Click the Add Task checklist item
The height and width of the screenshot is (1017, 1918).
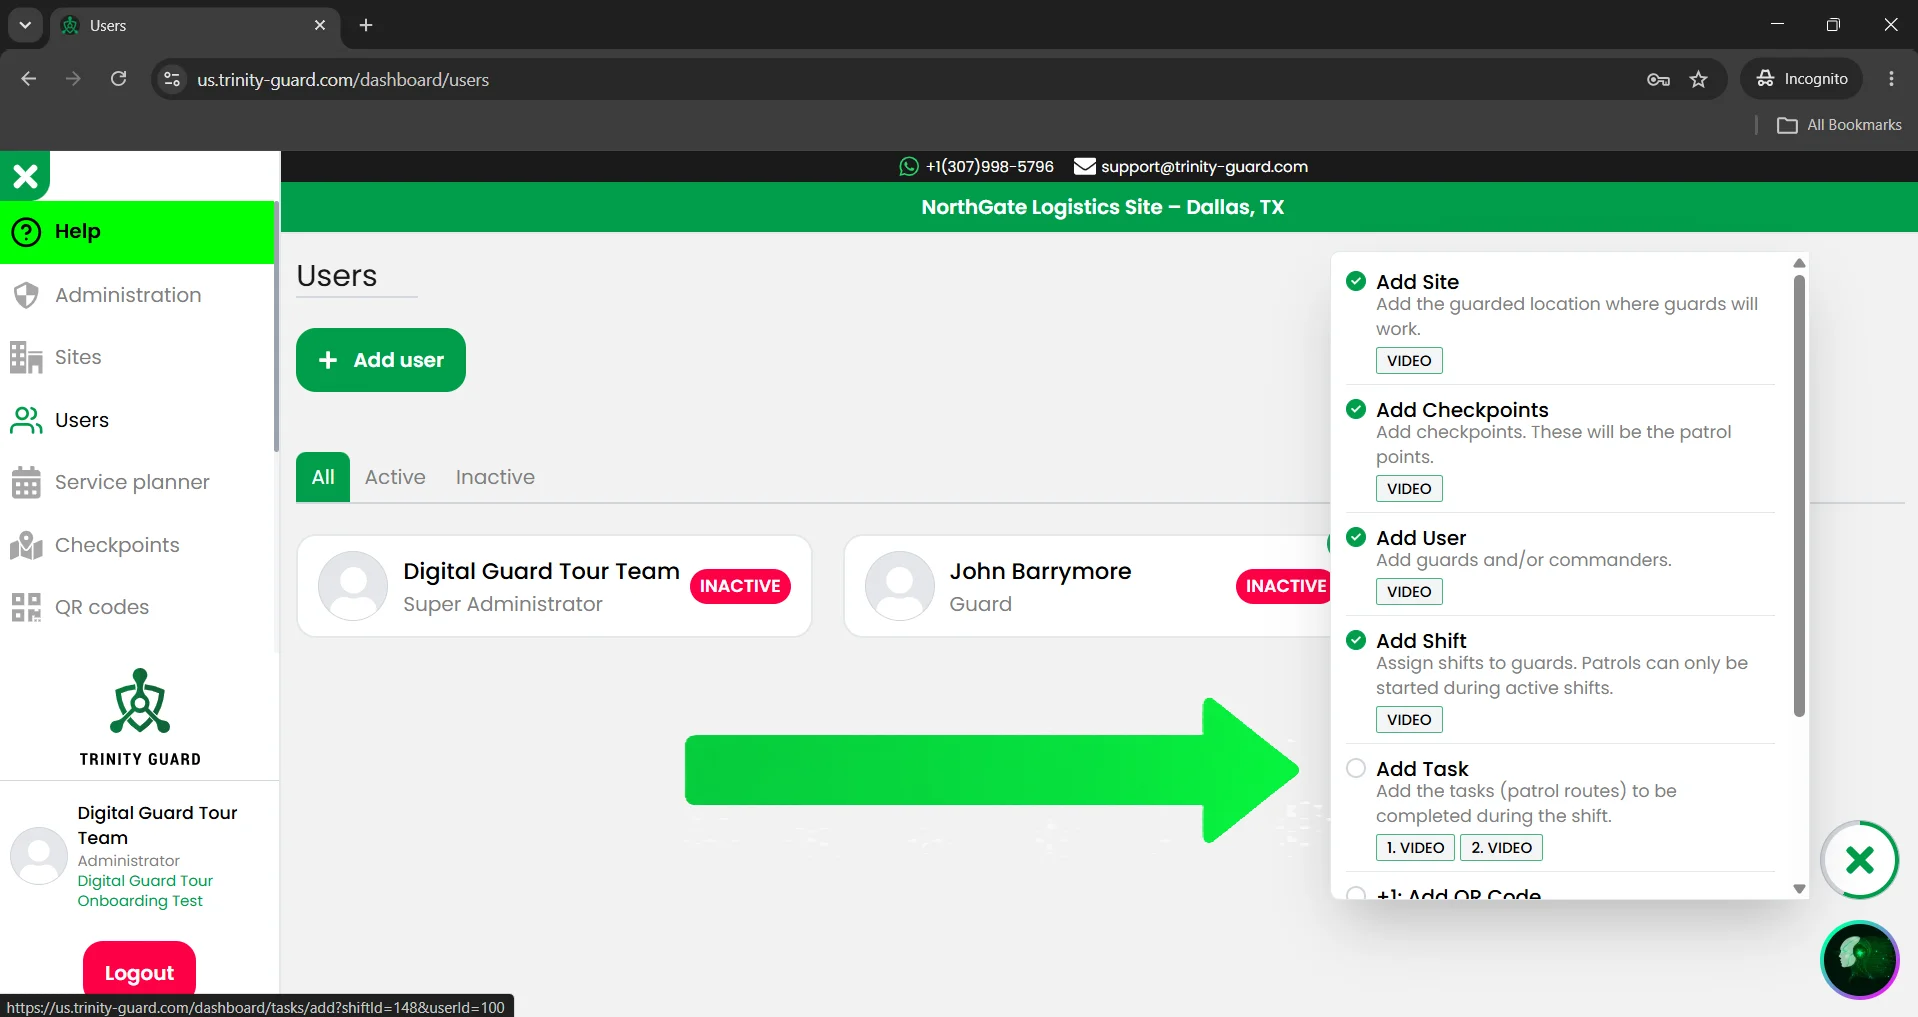coord(1422,769)
